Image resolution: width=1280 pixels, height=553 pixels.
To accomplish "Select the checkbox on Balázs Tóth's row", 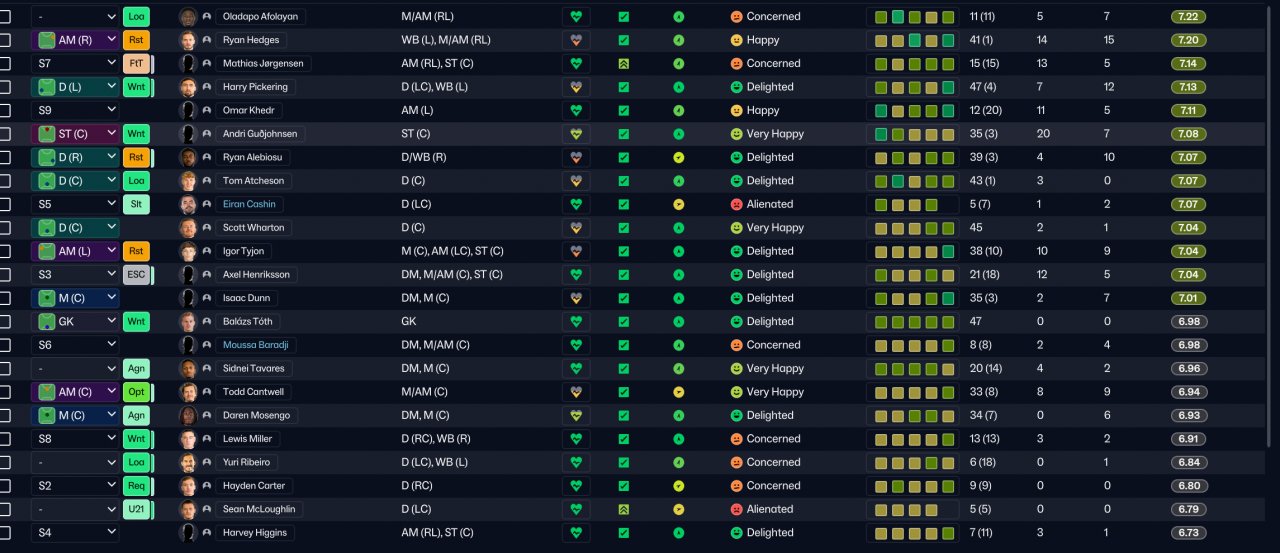I will pos(5,322).
